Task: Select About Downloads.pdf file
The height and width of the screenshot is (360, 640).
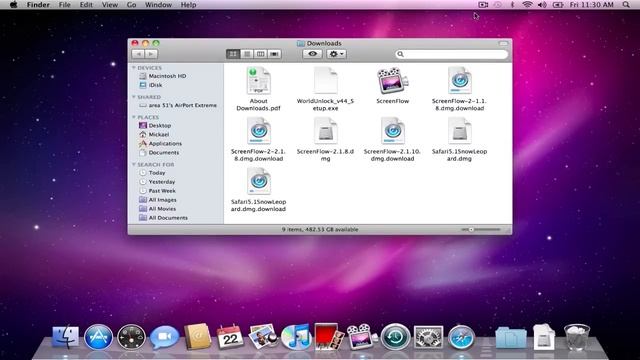Action: [258, 89]
